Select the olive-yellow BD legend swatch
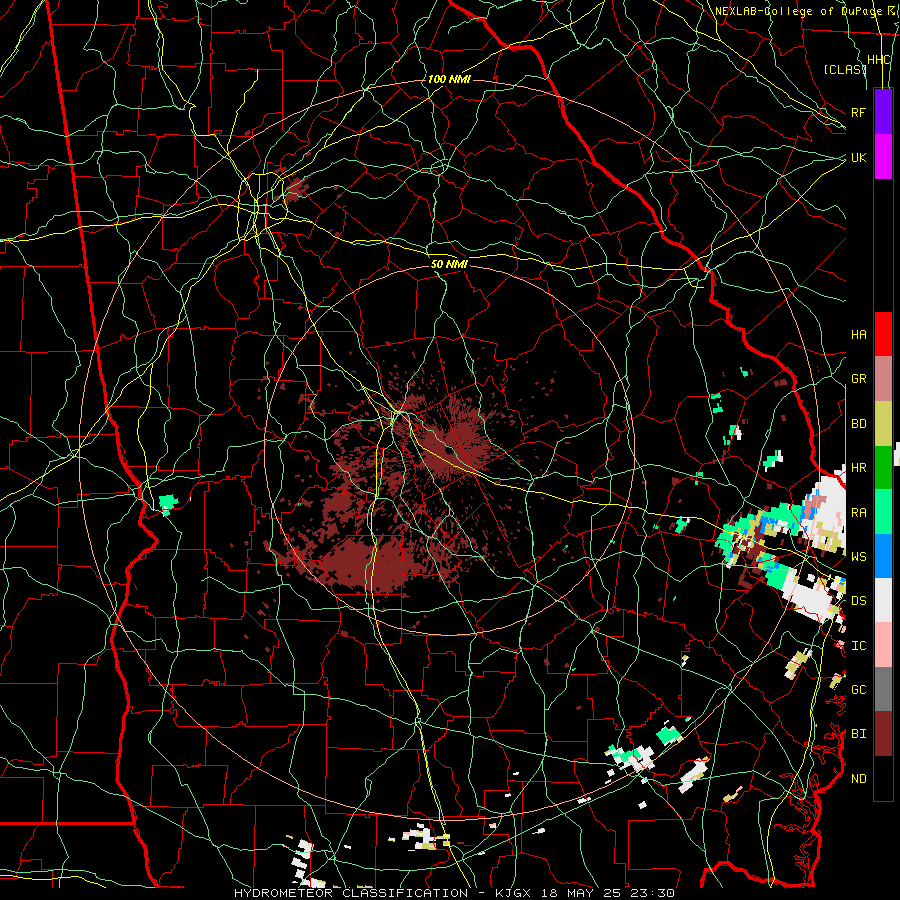 click(883, 424)
